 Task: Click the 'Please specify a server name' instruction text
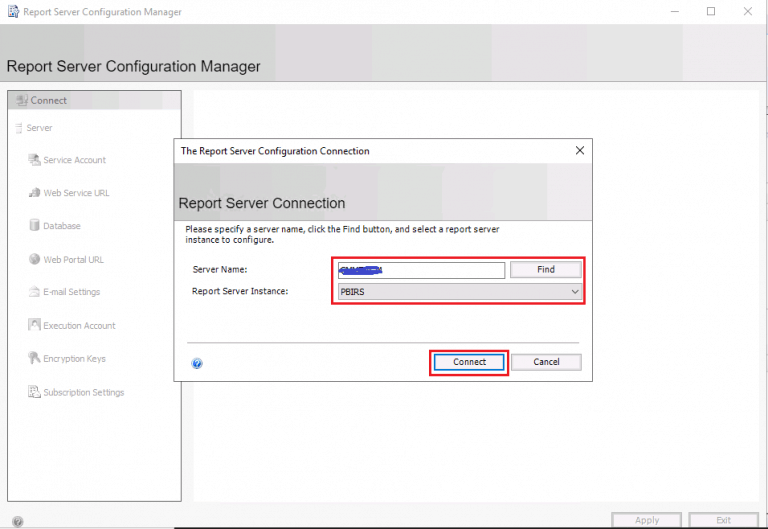click(x=342, y=234)
